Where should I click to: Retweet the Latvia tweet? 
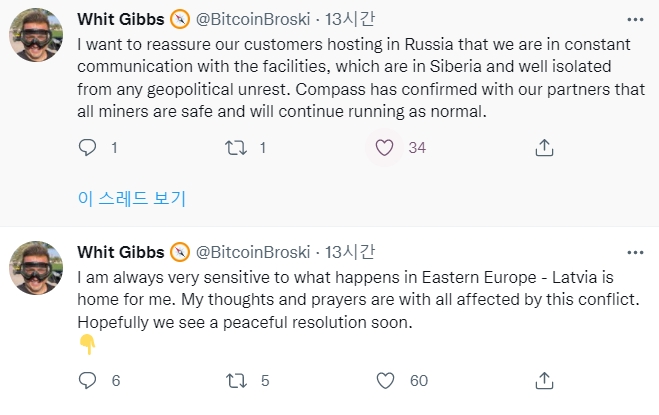234,380
